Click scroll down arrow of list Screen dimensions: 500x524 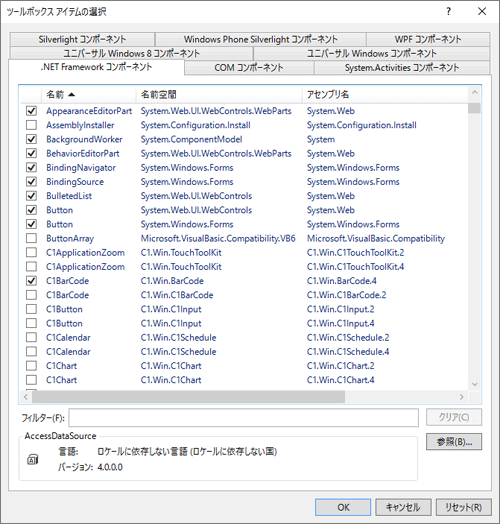[474, 384]
